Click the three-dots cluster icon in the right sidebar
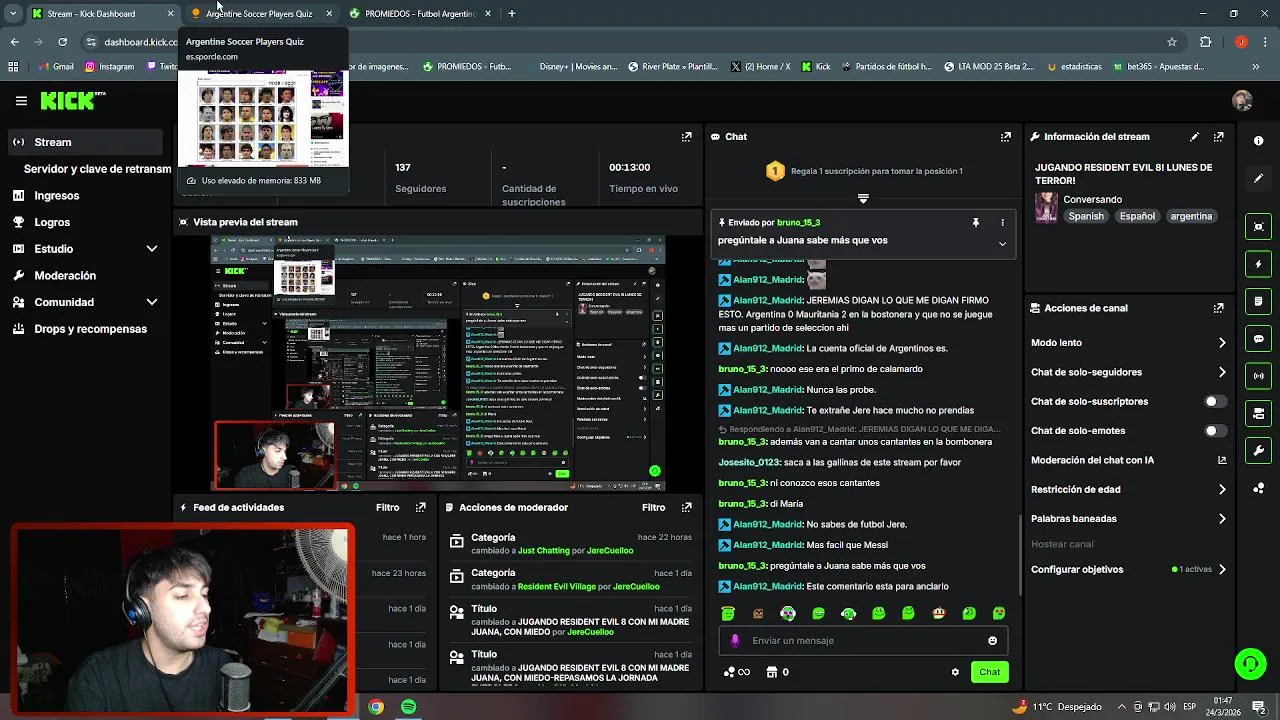 pos(1258,488)
